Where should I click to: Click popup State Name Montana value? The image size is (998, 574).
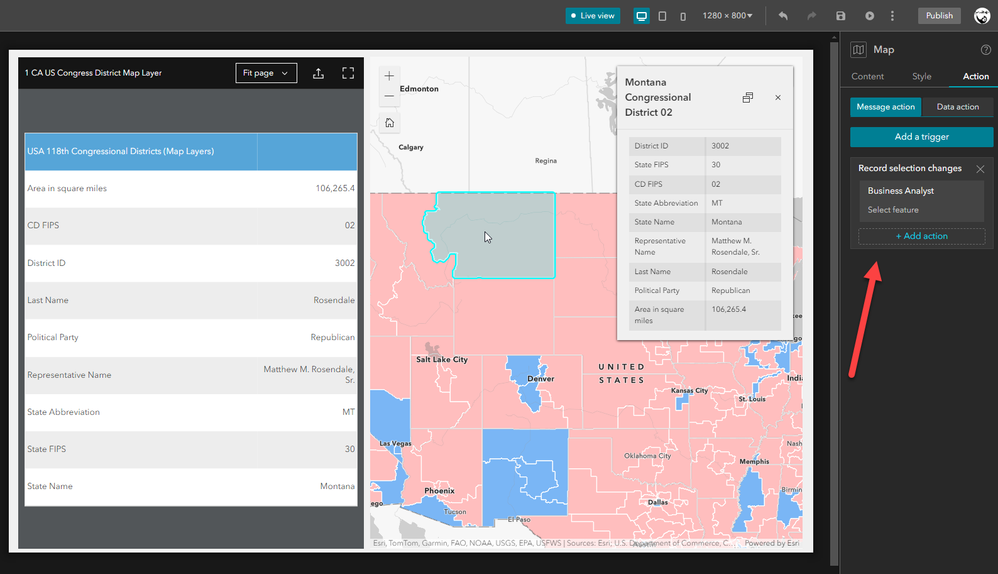coord(726,222)
